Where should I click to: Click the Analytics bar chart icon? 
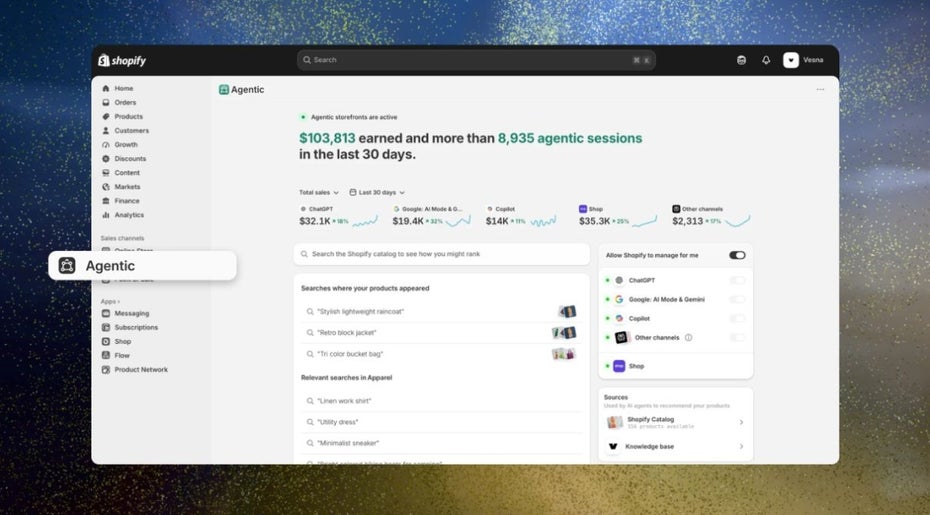point(106,215)
